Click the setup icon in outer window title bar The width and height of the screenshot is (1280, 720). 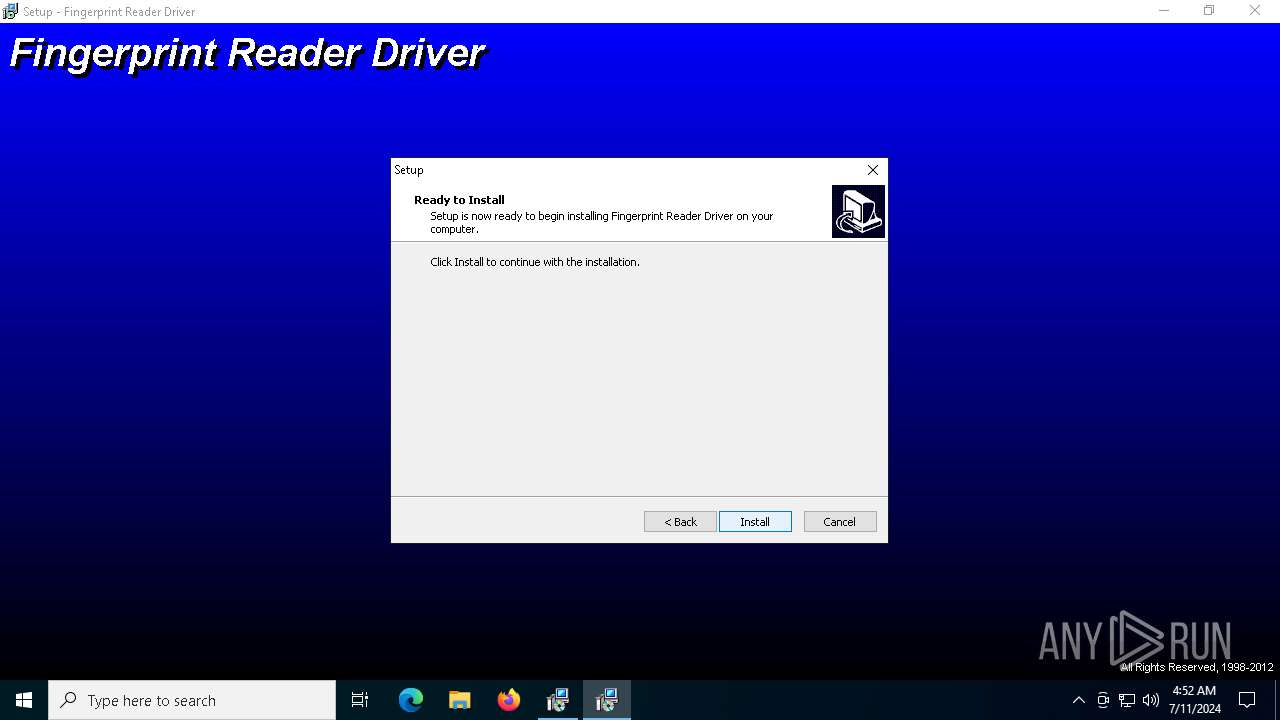[11, 11]
